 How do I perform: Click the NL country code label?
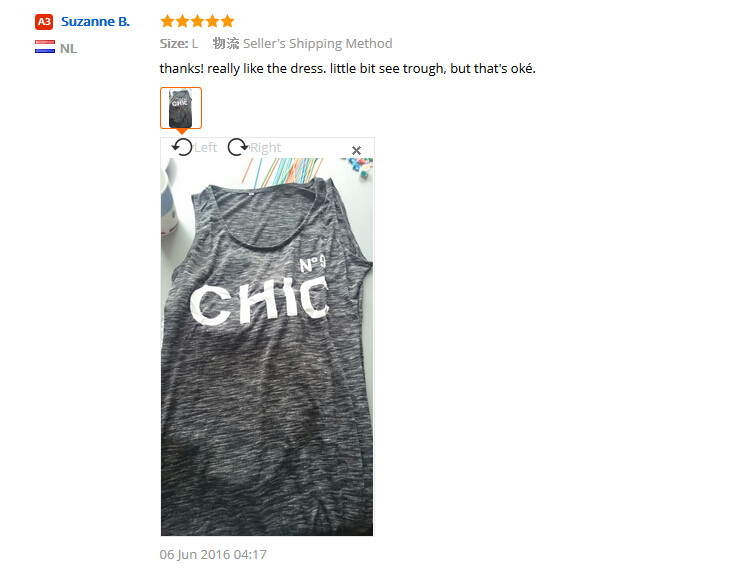point(68,48)
